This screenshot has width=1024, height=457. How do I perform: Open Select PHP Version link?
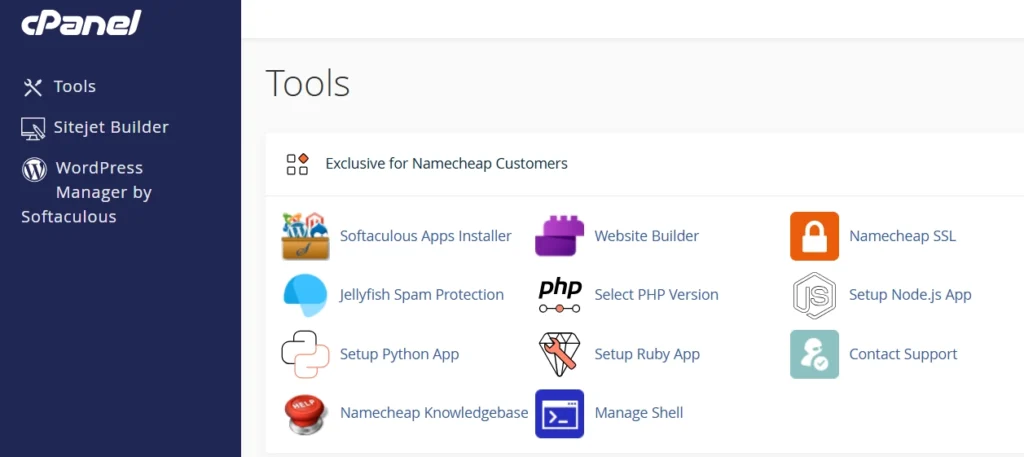pyautogui.click(x=656, y=294)
